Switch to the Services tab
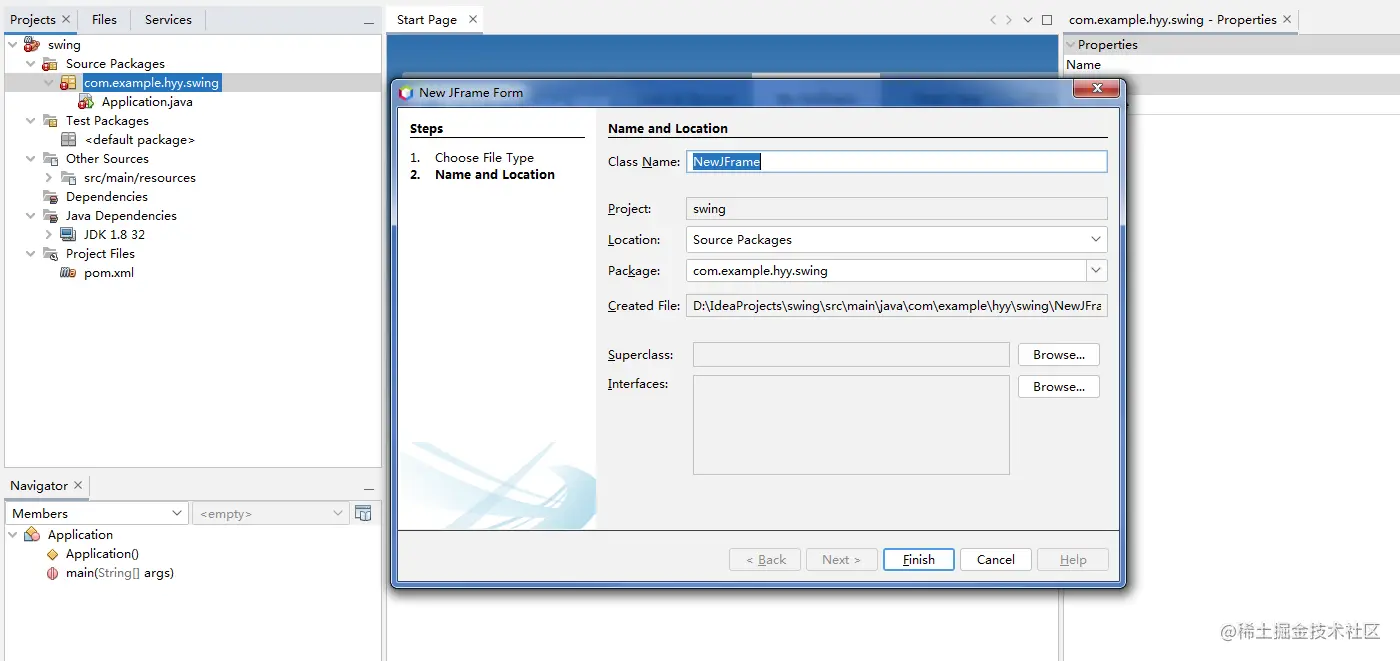 tap(168, 20)
